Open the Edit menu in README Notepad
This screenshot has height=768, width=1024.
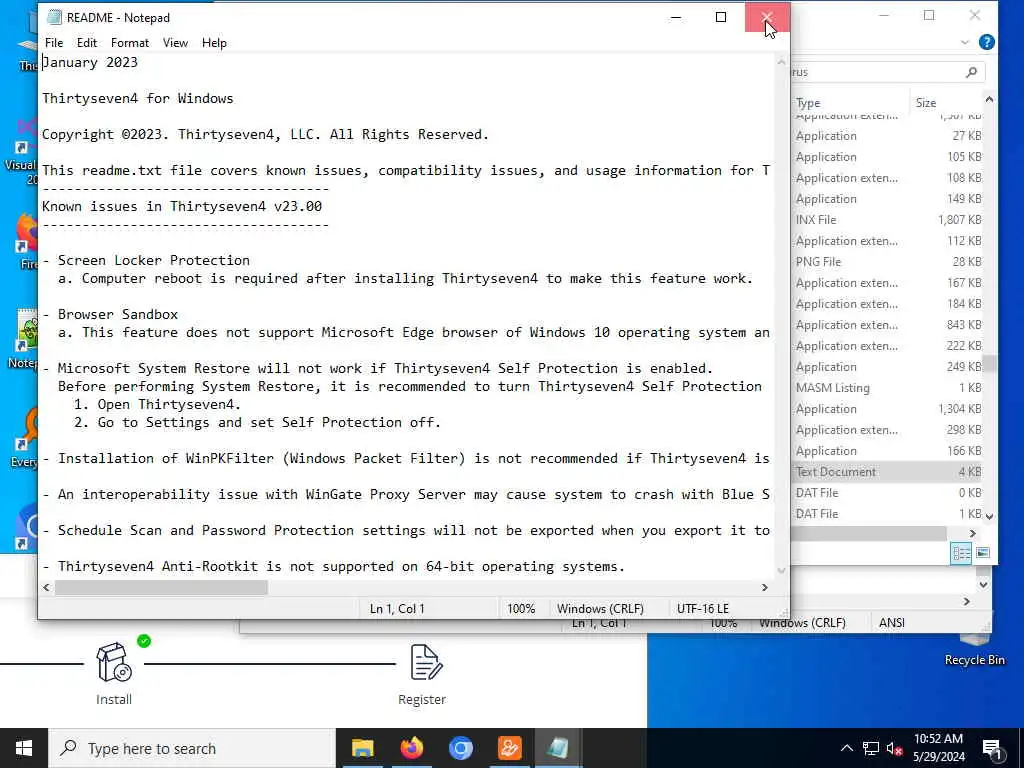pyautogui.click(x=86, y=42)
